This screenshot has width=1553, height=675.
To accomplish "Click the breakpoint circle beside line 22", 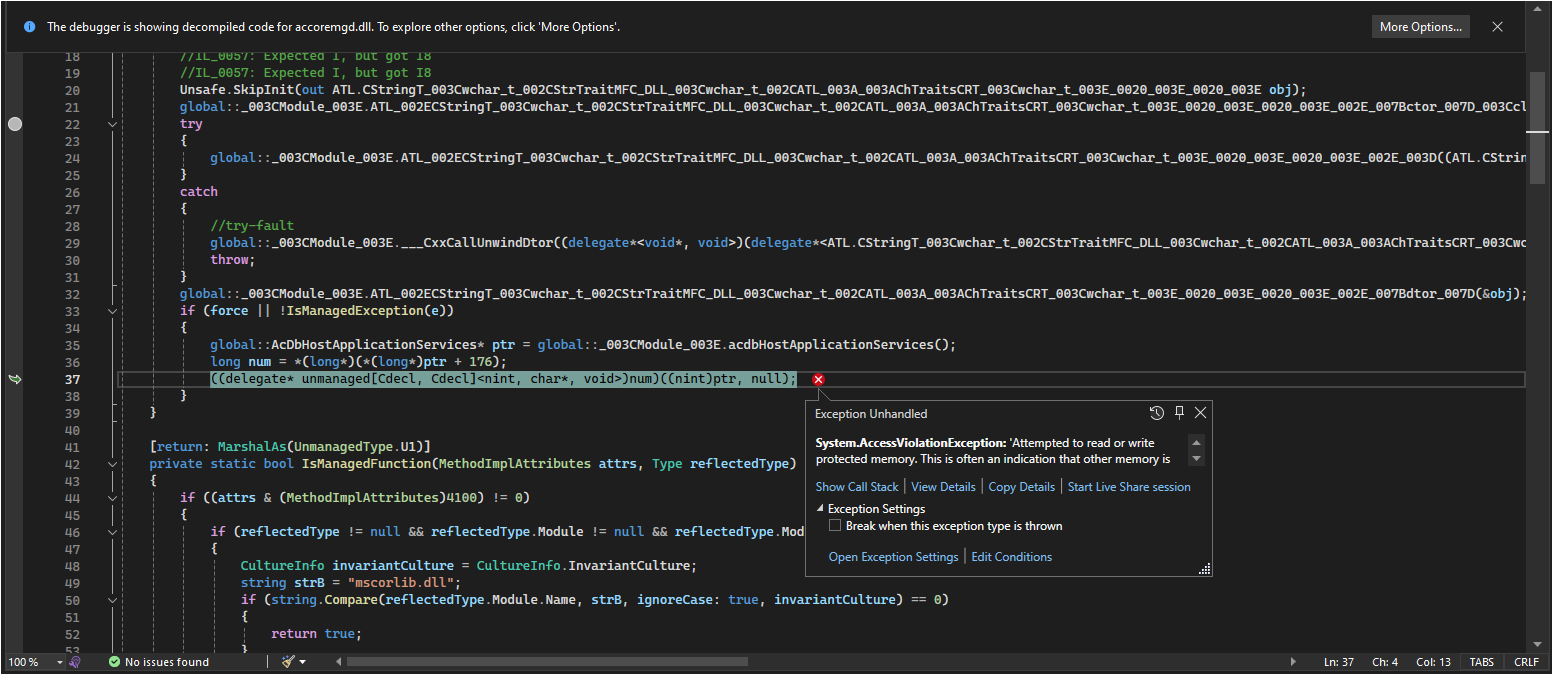I will click(15, 124).
